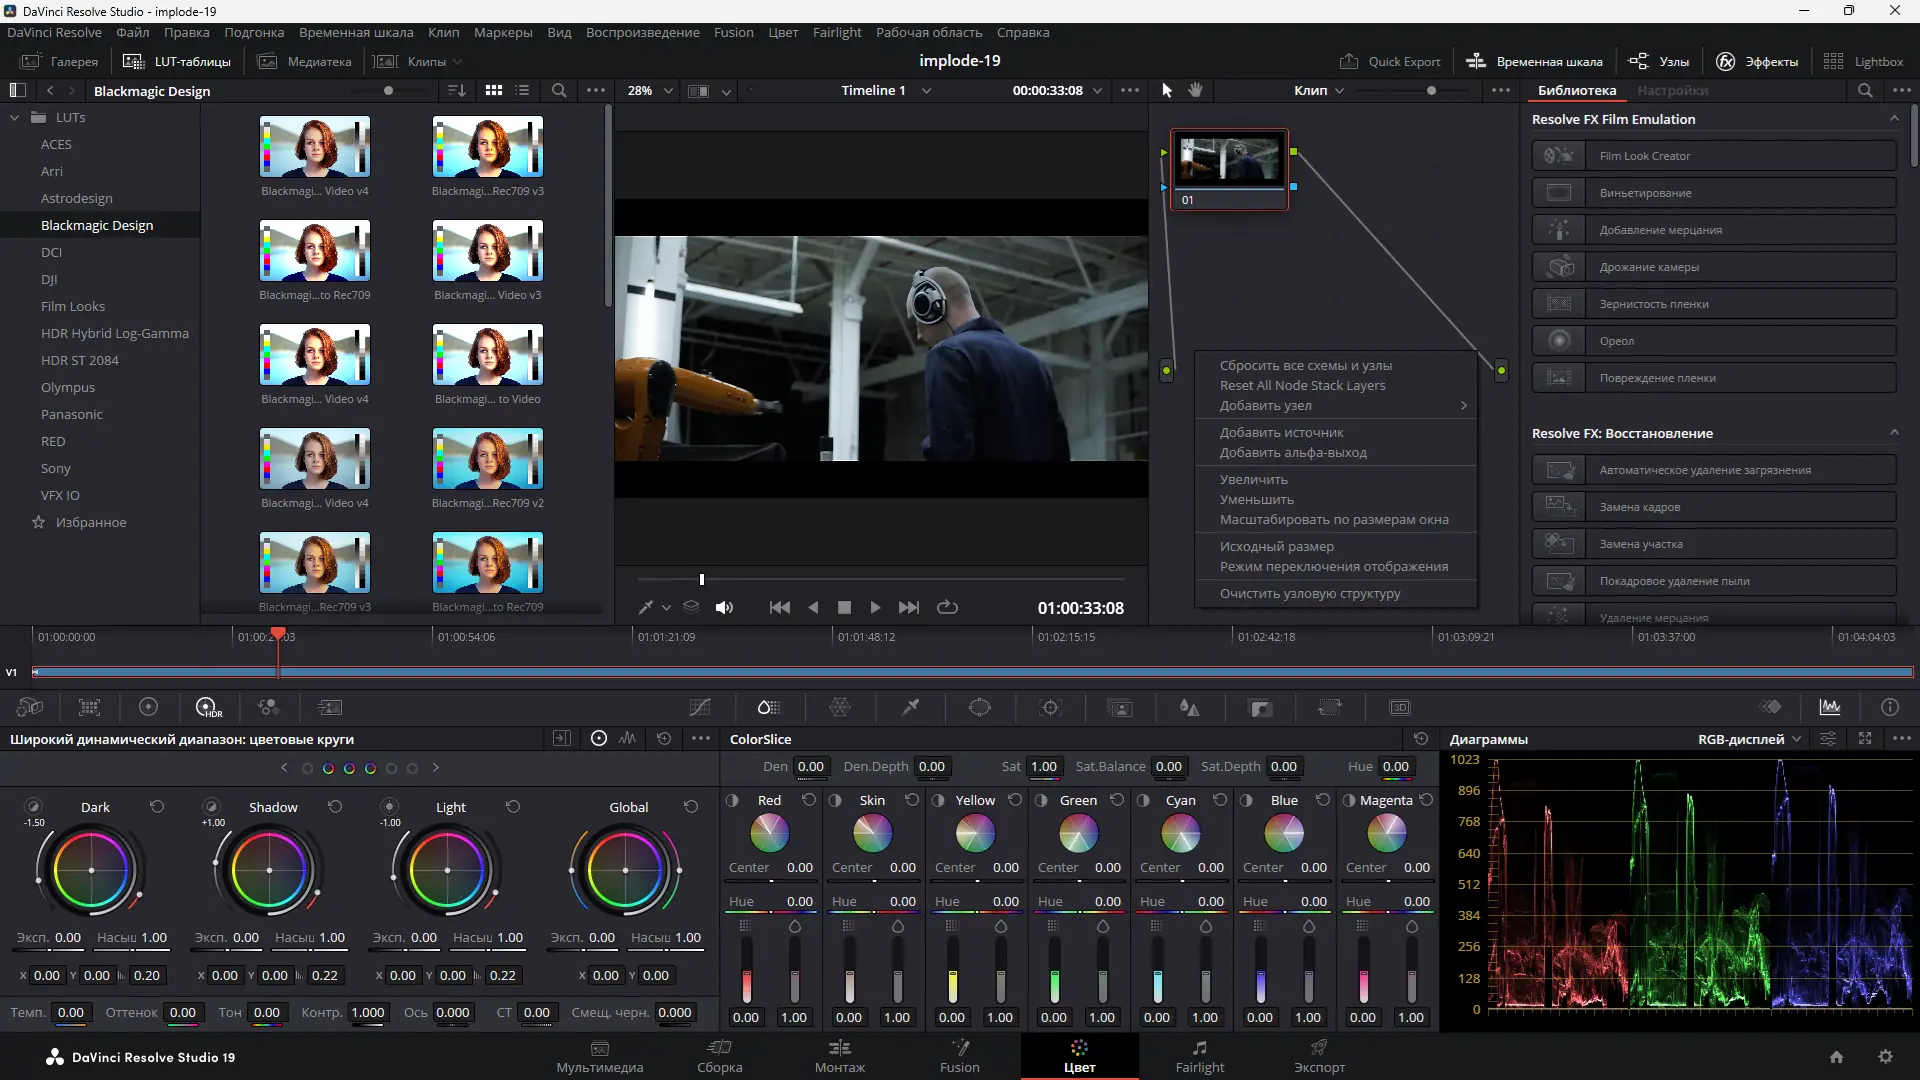Select the hand pan tool in node editor
Viewport: 1920px width, 1080px height.
[x=1195, y=90]
